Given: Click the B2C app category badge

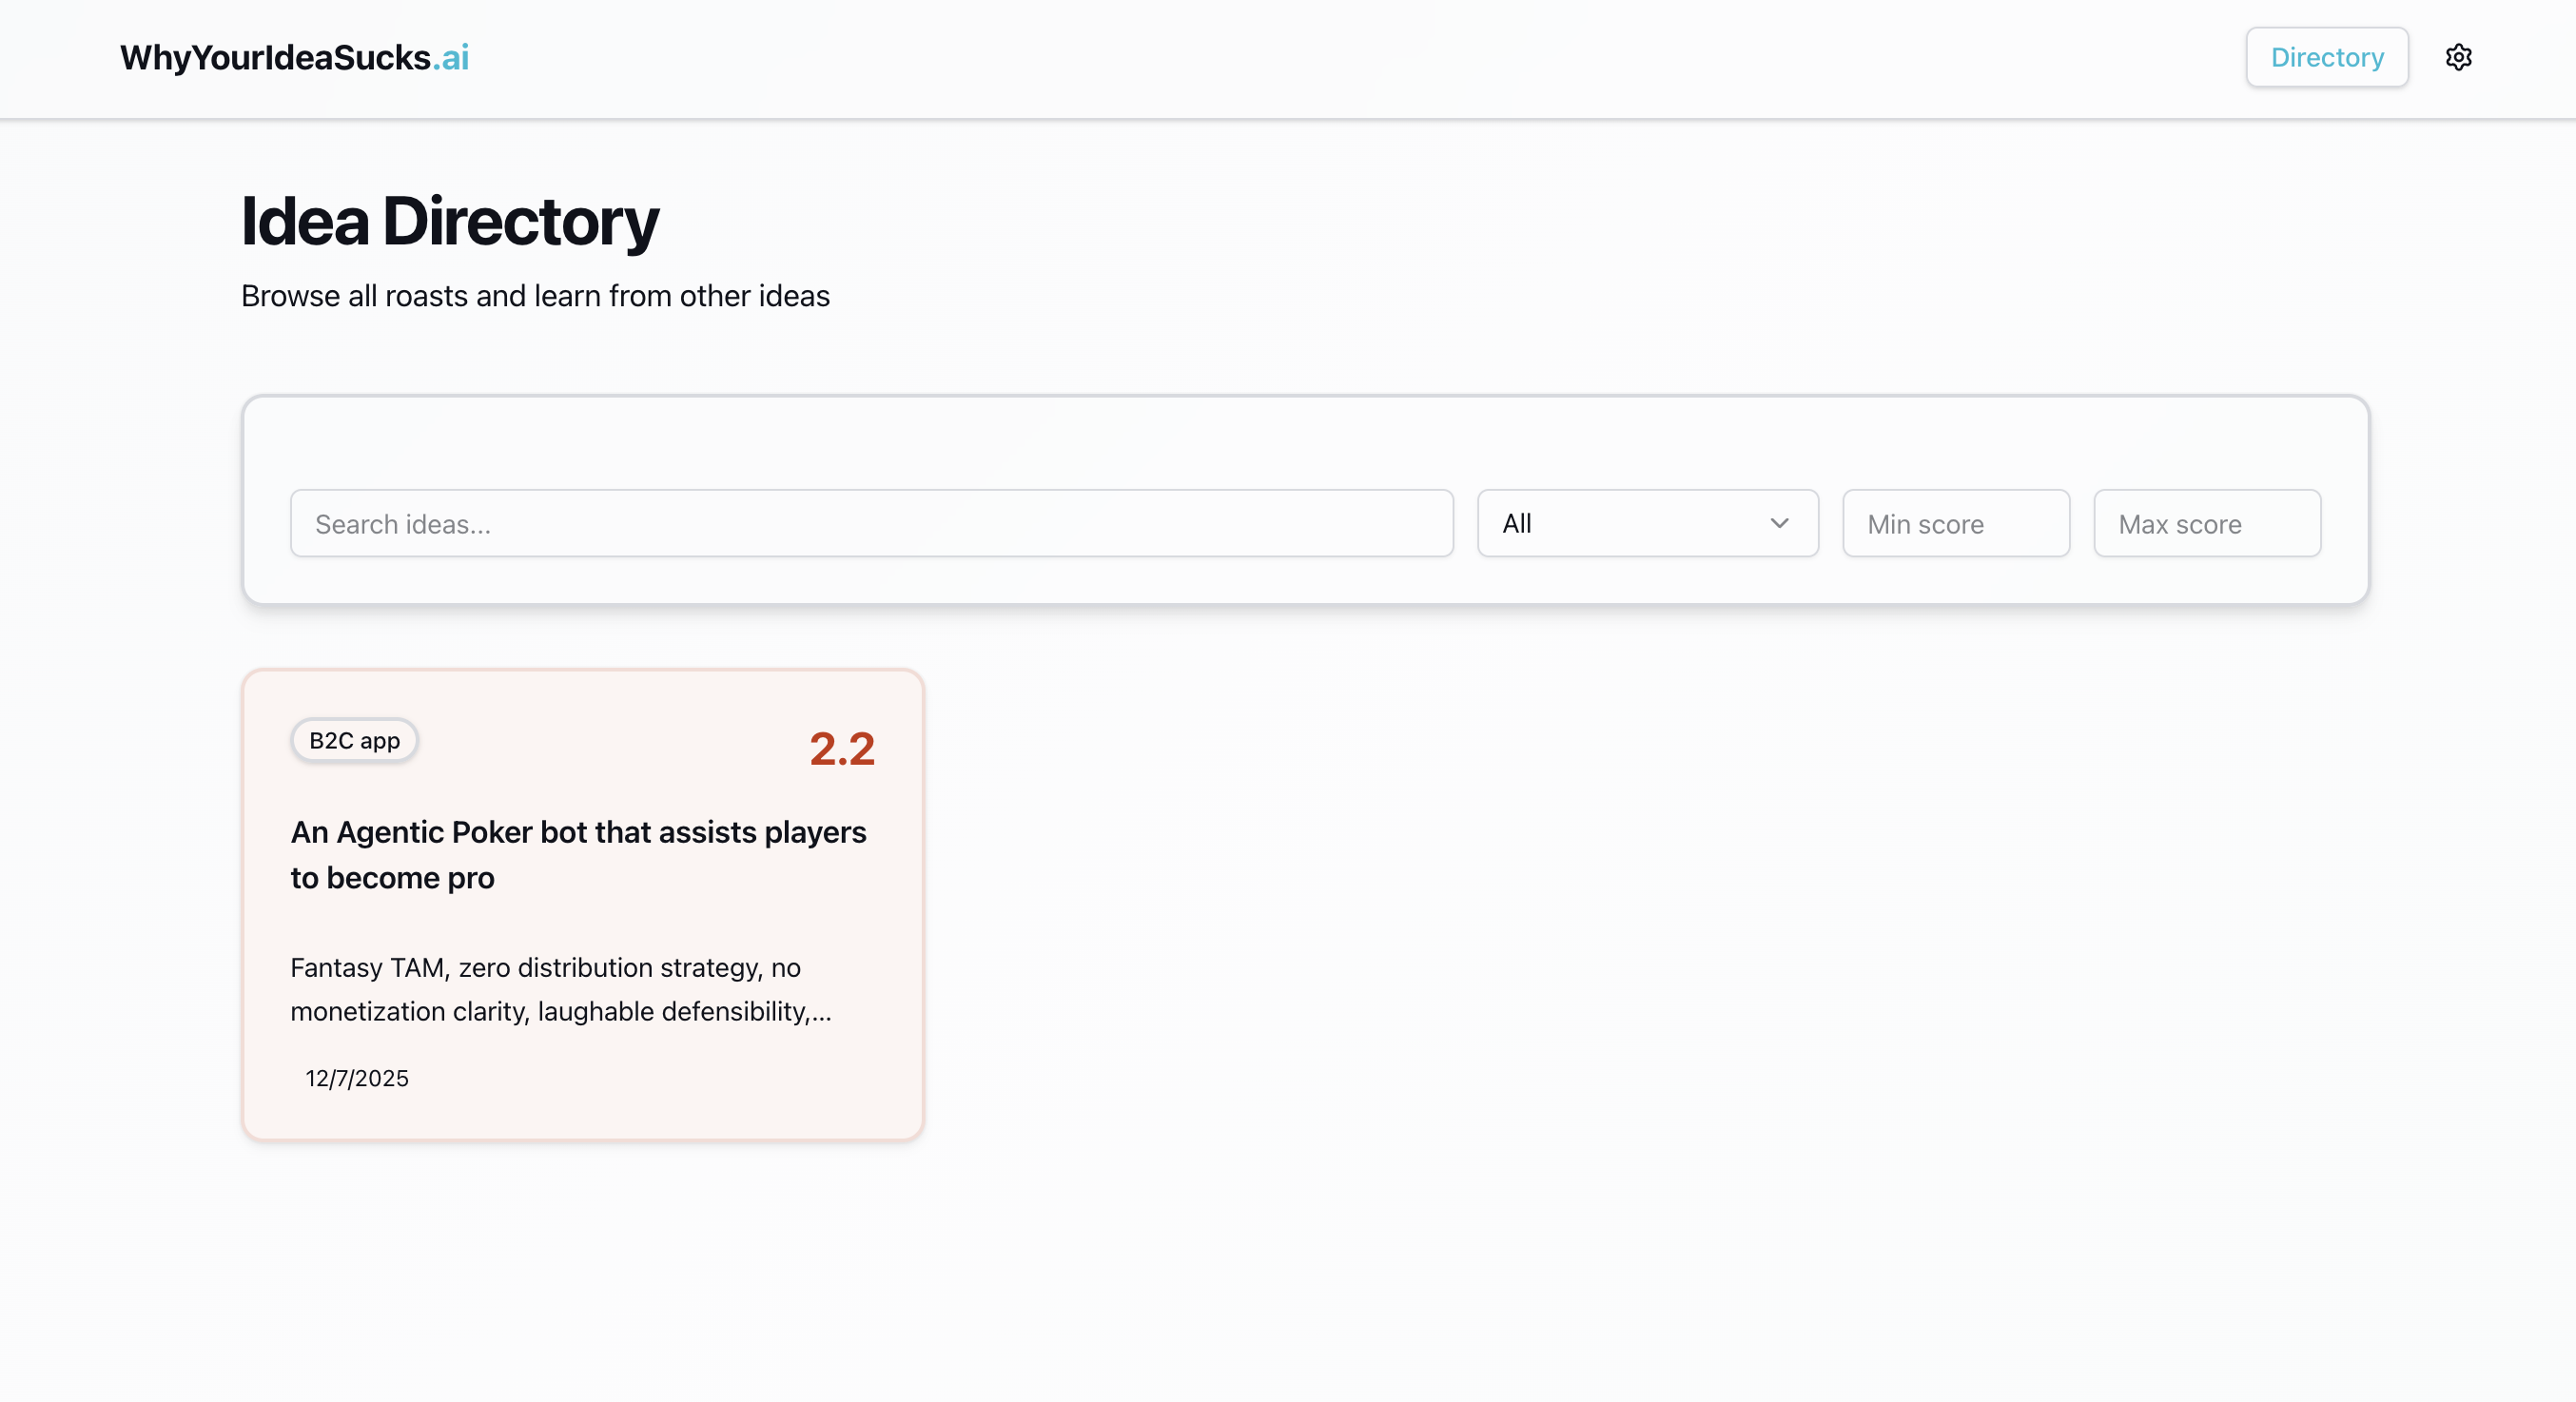Looking at the screenshot, I should click(354, 740).
